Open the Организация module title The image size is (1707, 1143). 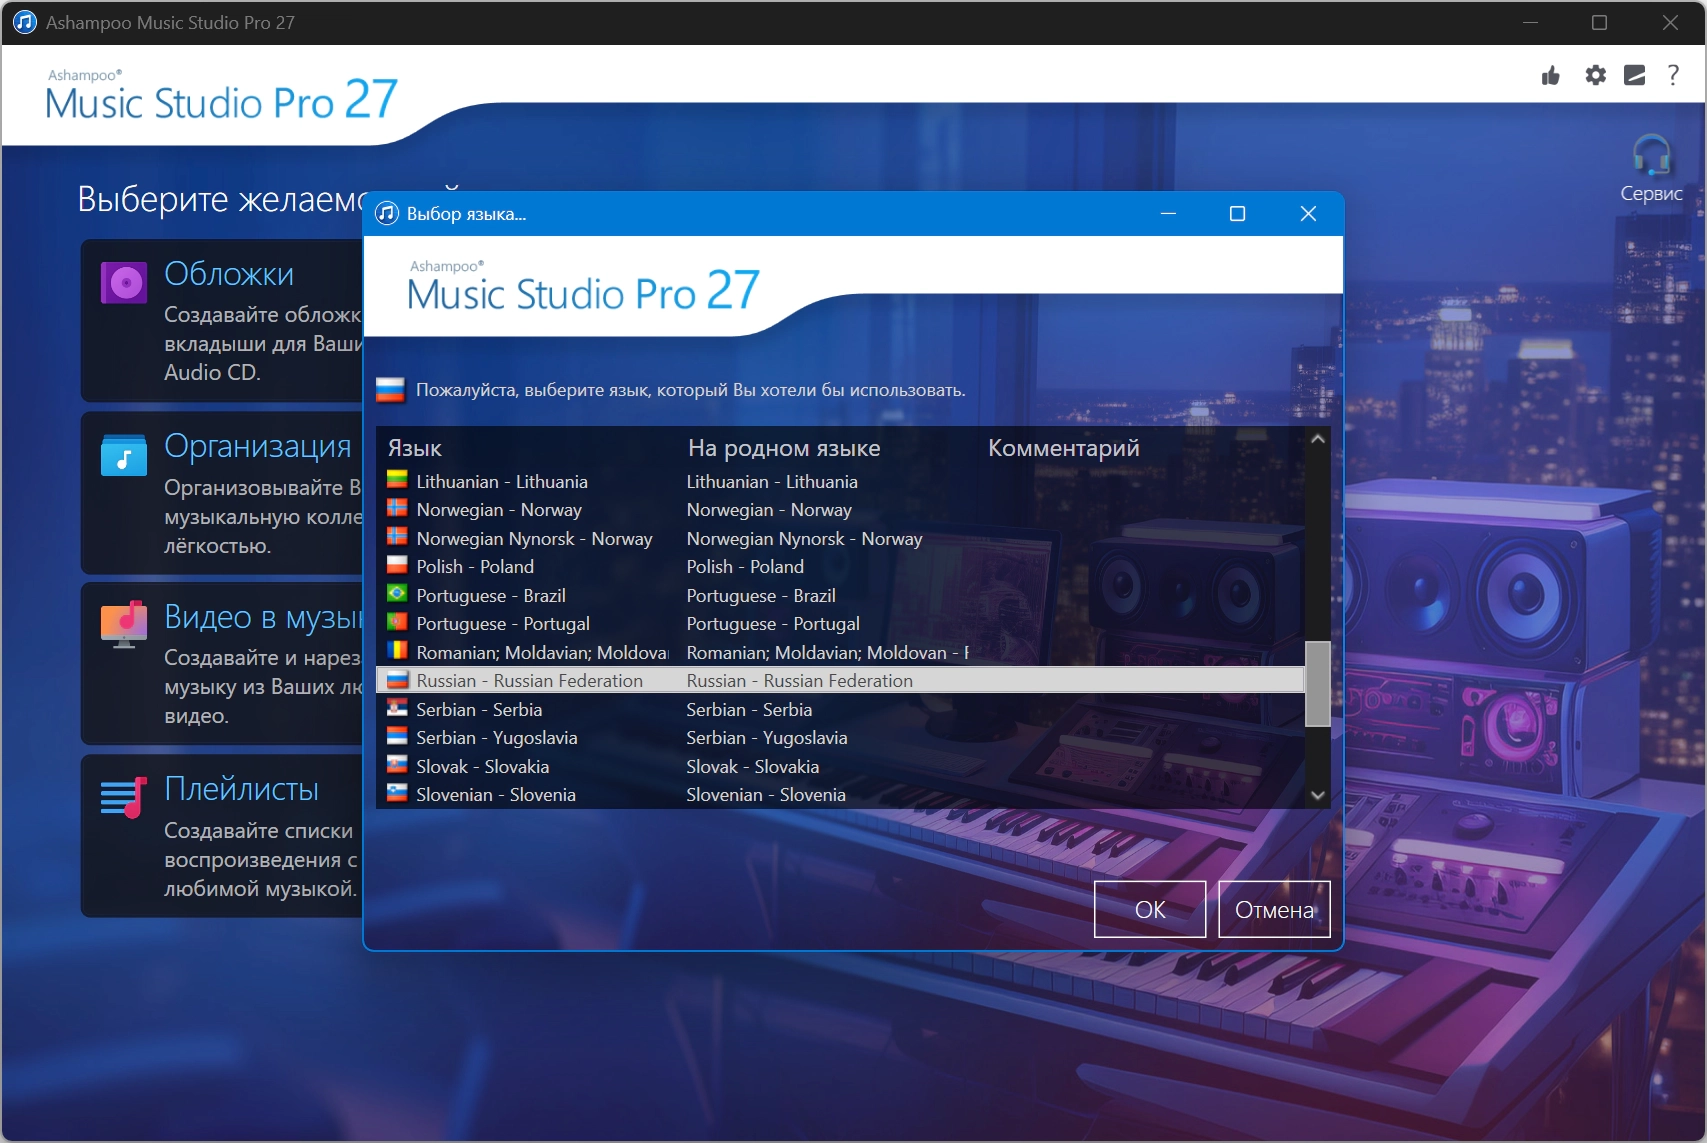[x=258, y=446]
